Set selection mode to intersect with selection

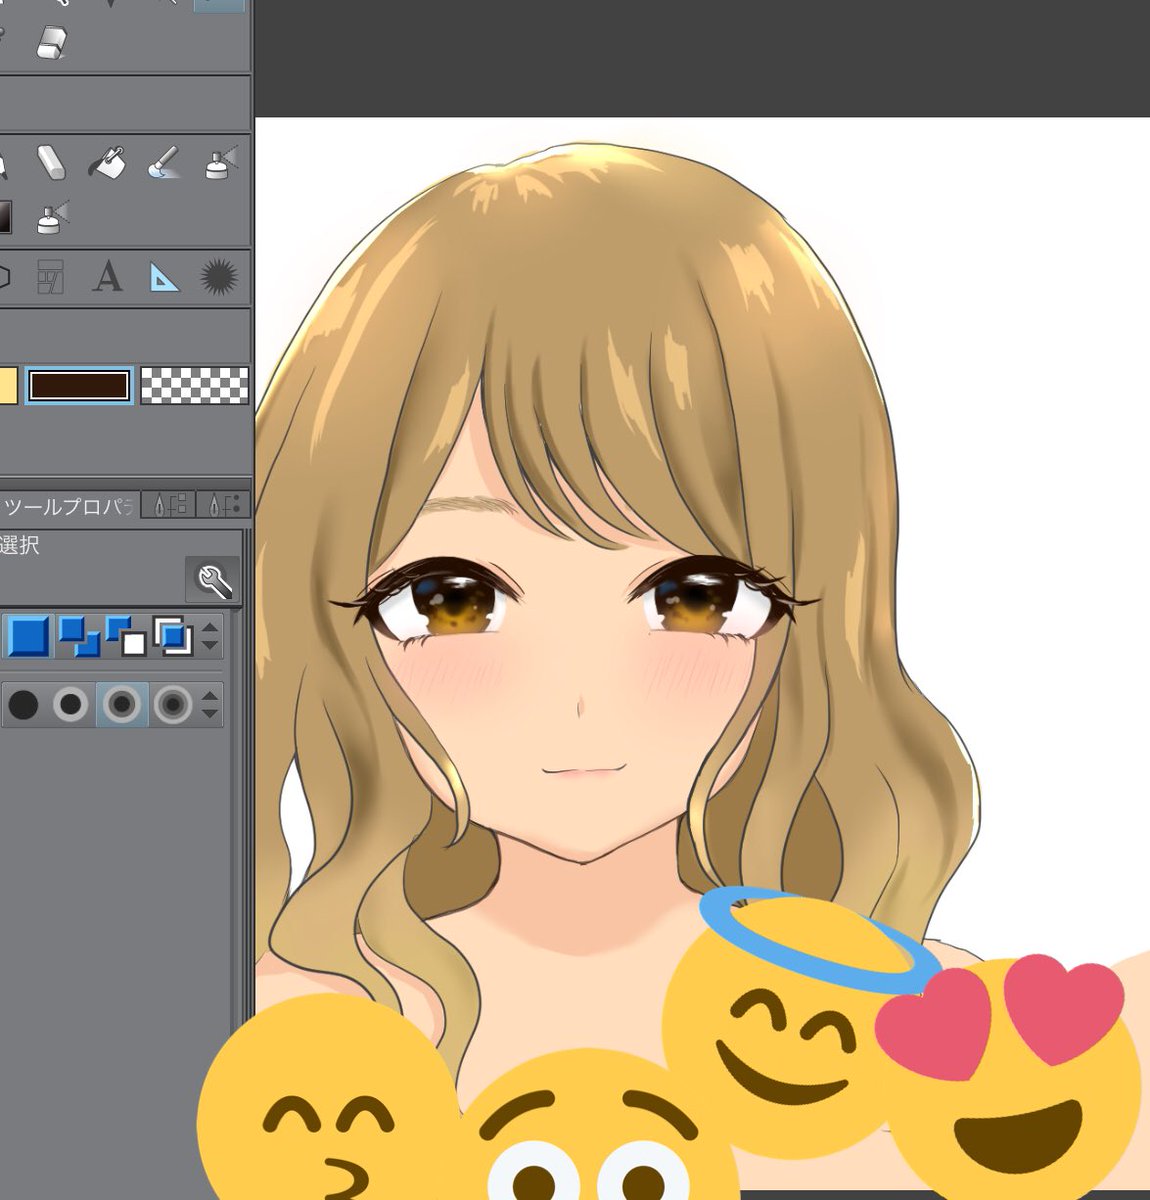pos(173,636)
